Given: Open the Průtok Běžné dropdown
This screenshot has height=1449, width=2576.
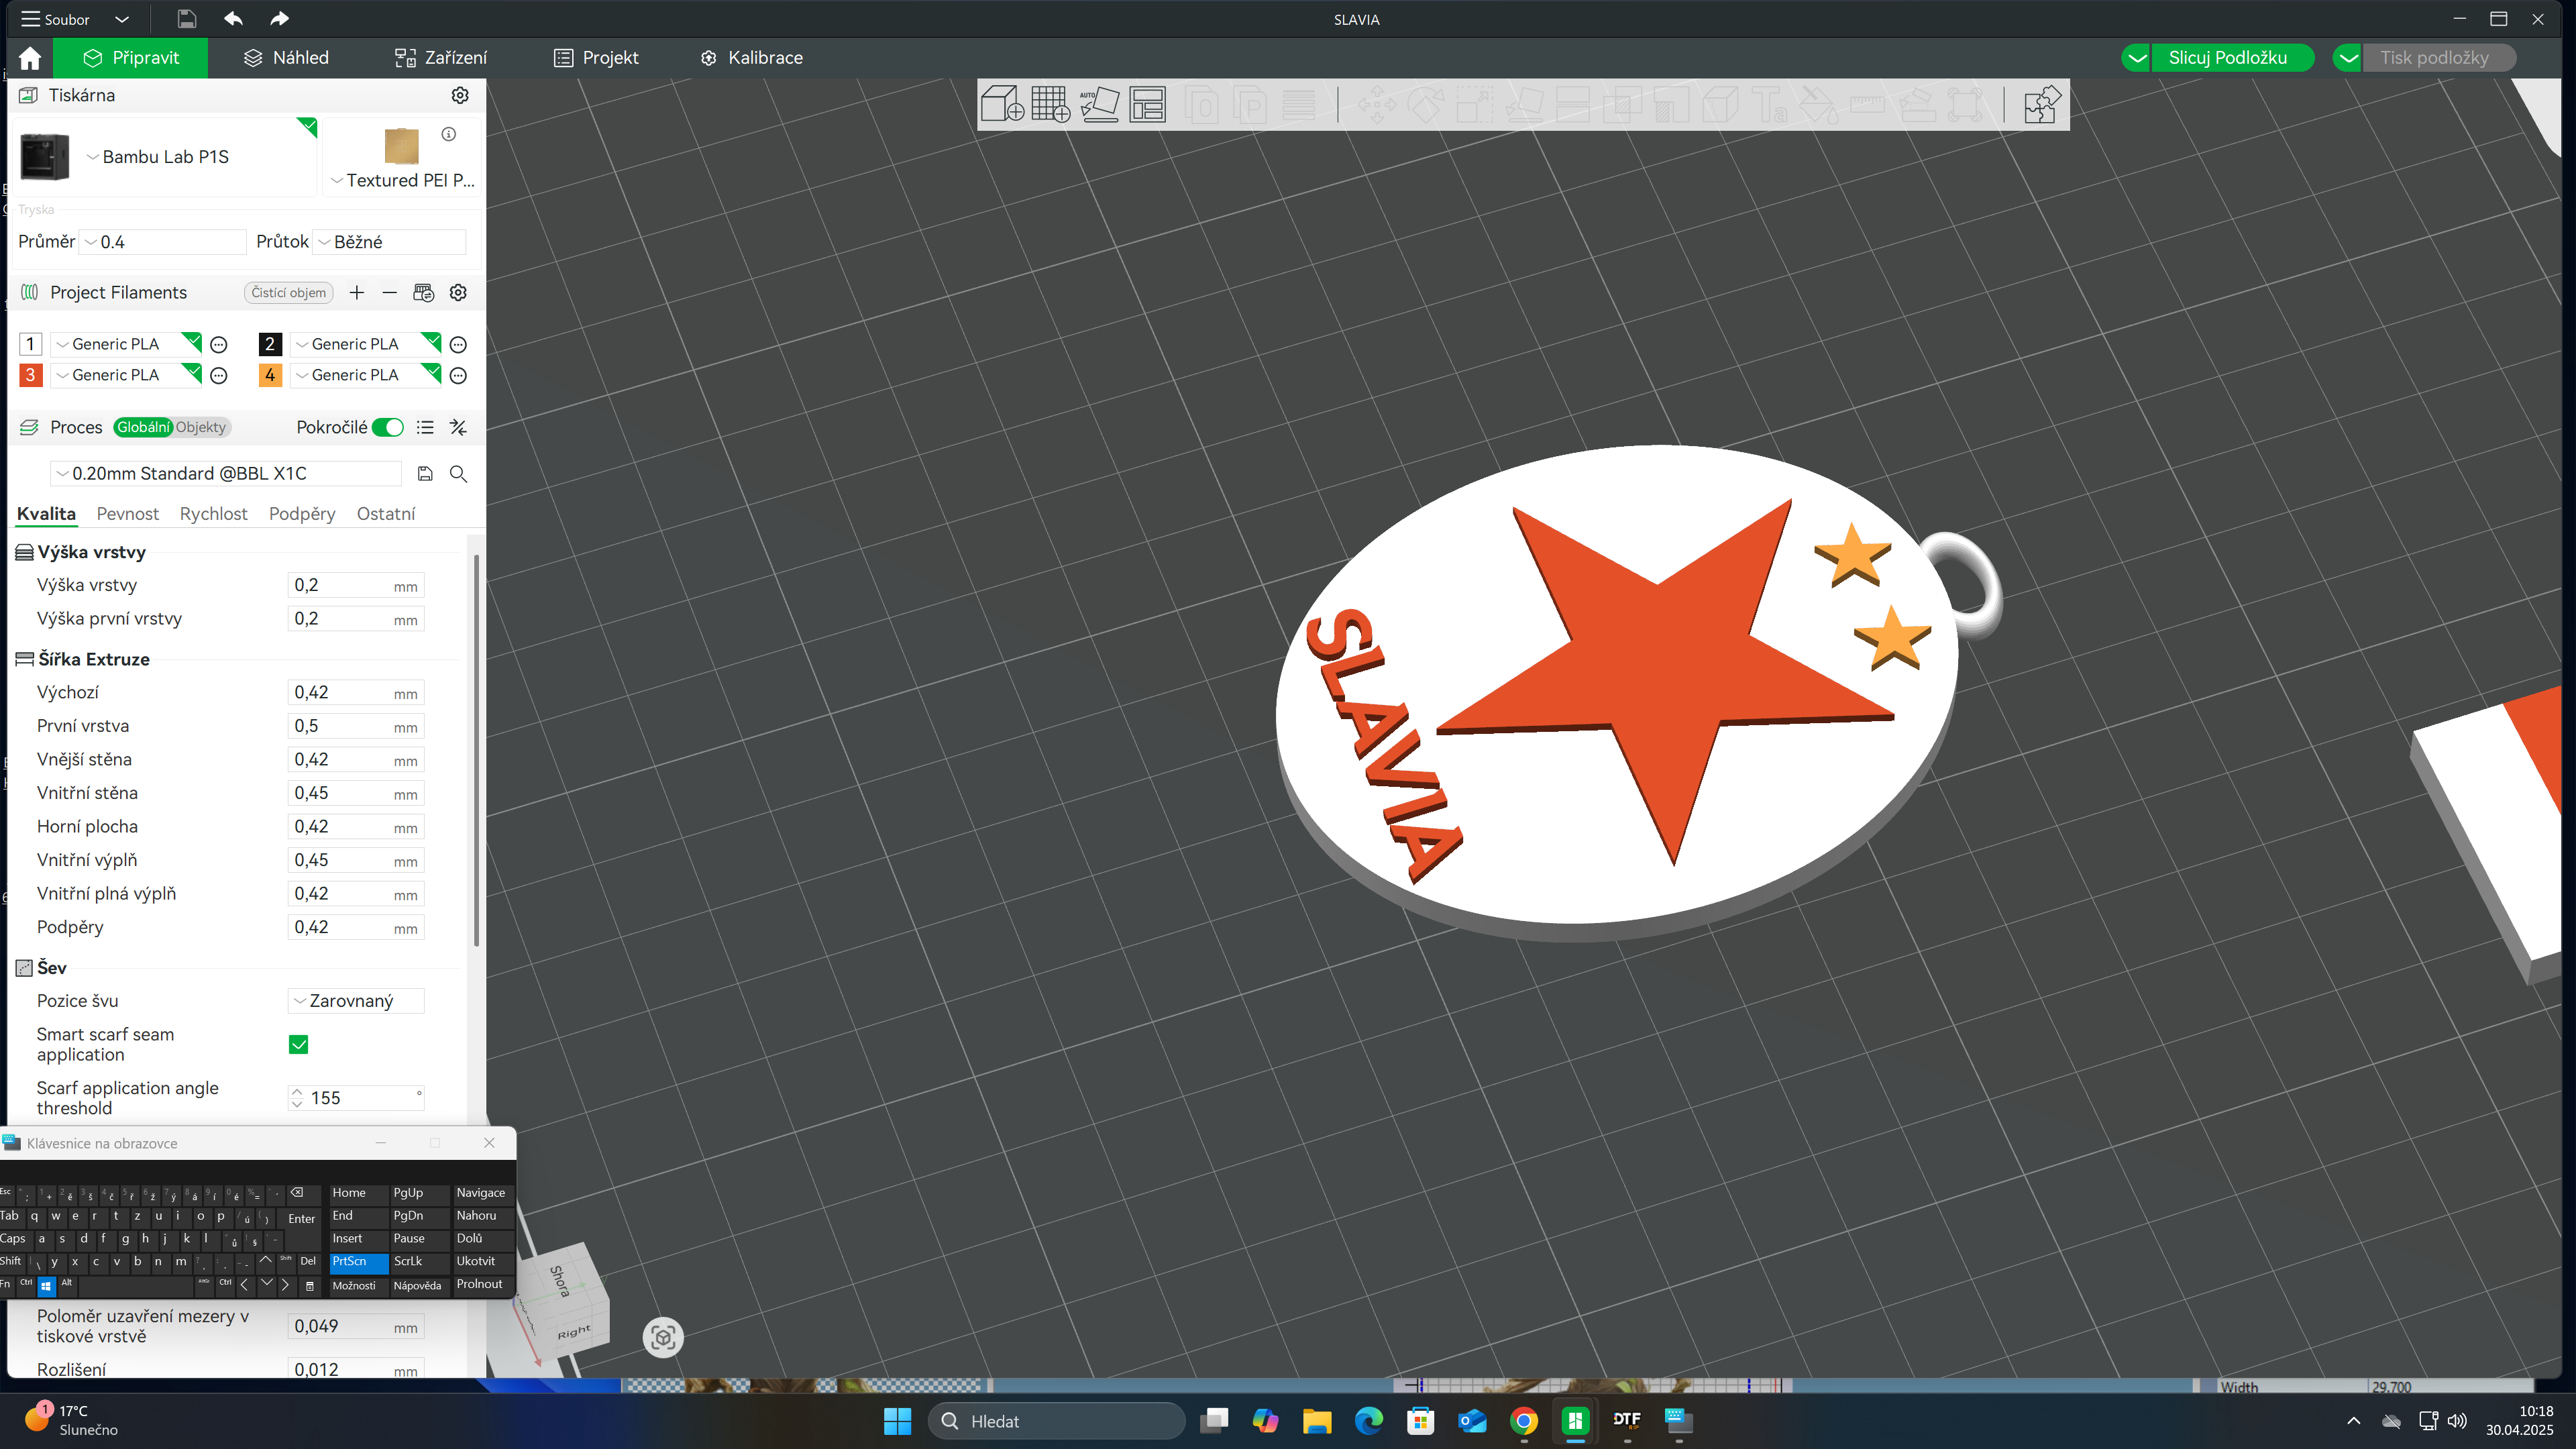Looking at the screenshot, I should coord(390,242).
